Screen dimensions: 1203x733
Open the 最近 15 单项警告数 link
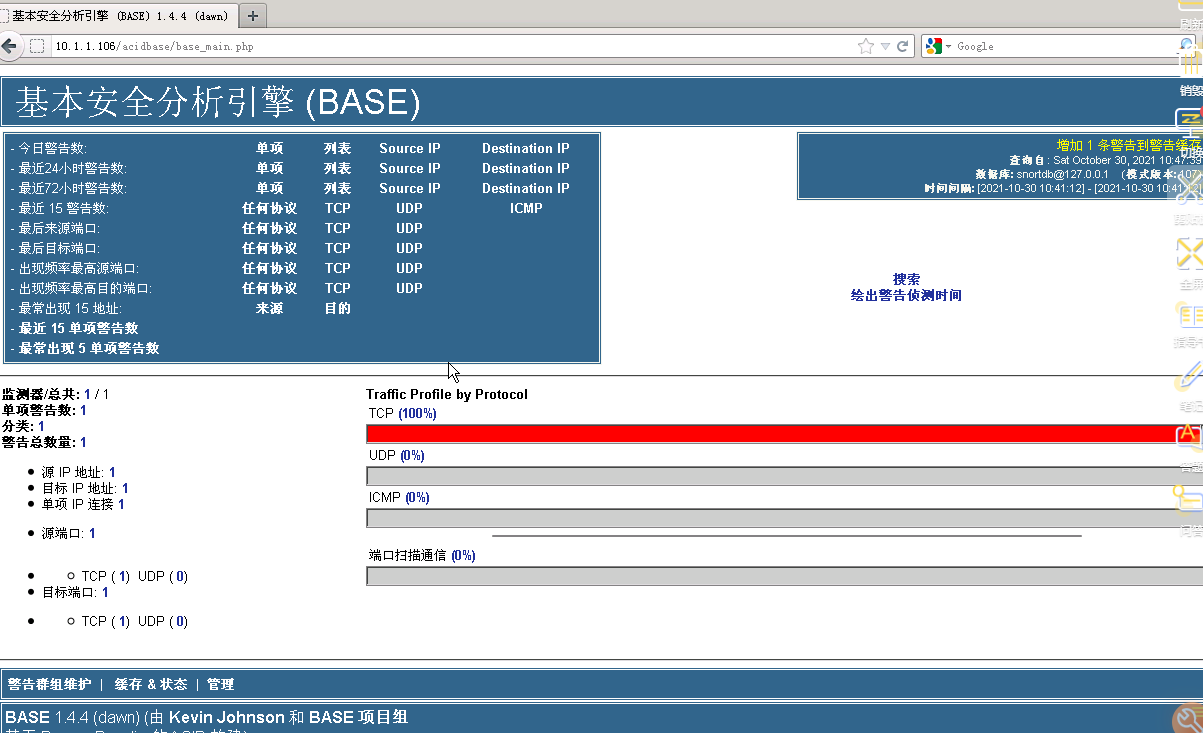pos(78,328)
